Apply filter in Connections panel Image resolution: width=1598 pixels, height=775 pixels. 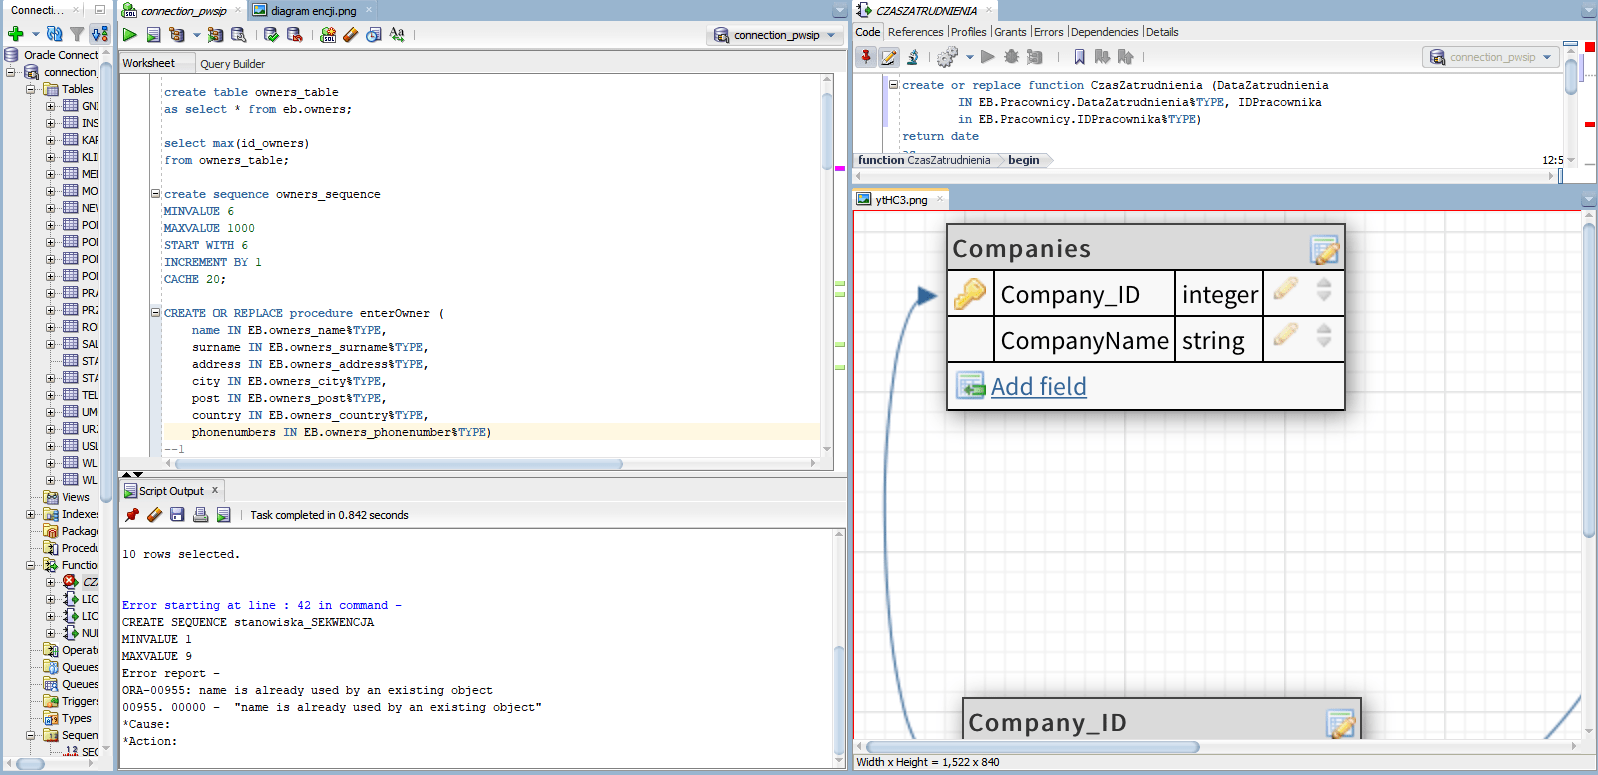click(x=77, y=34)
